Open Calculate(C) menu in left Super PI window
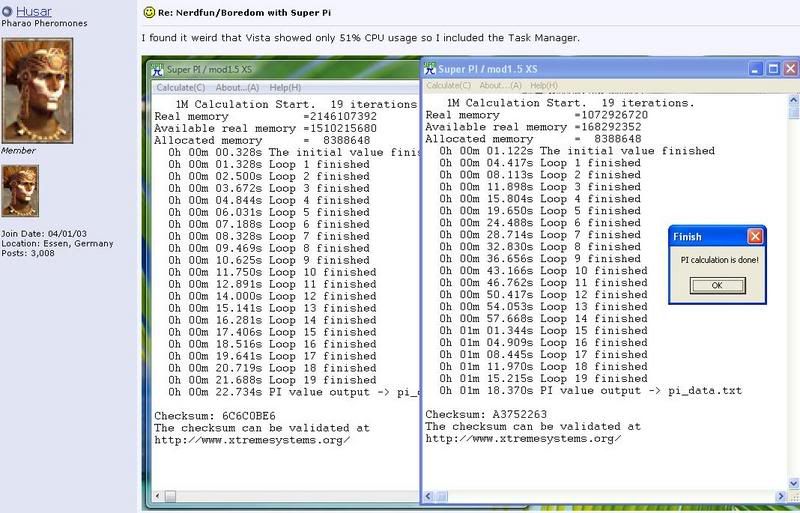The width and height of the screenshot is (800, 513). (x=181, y=87)
